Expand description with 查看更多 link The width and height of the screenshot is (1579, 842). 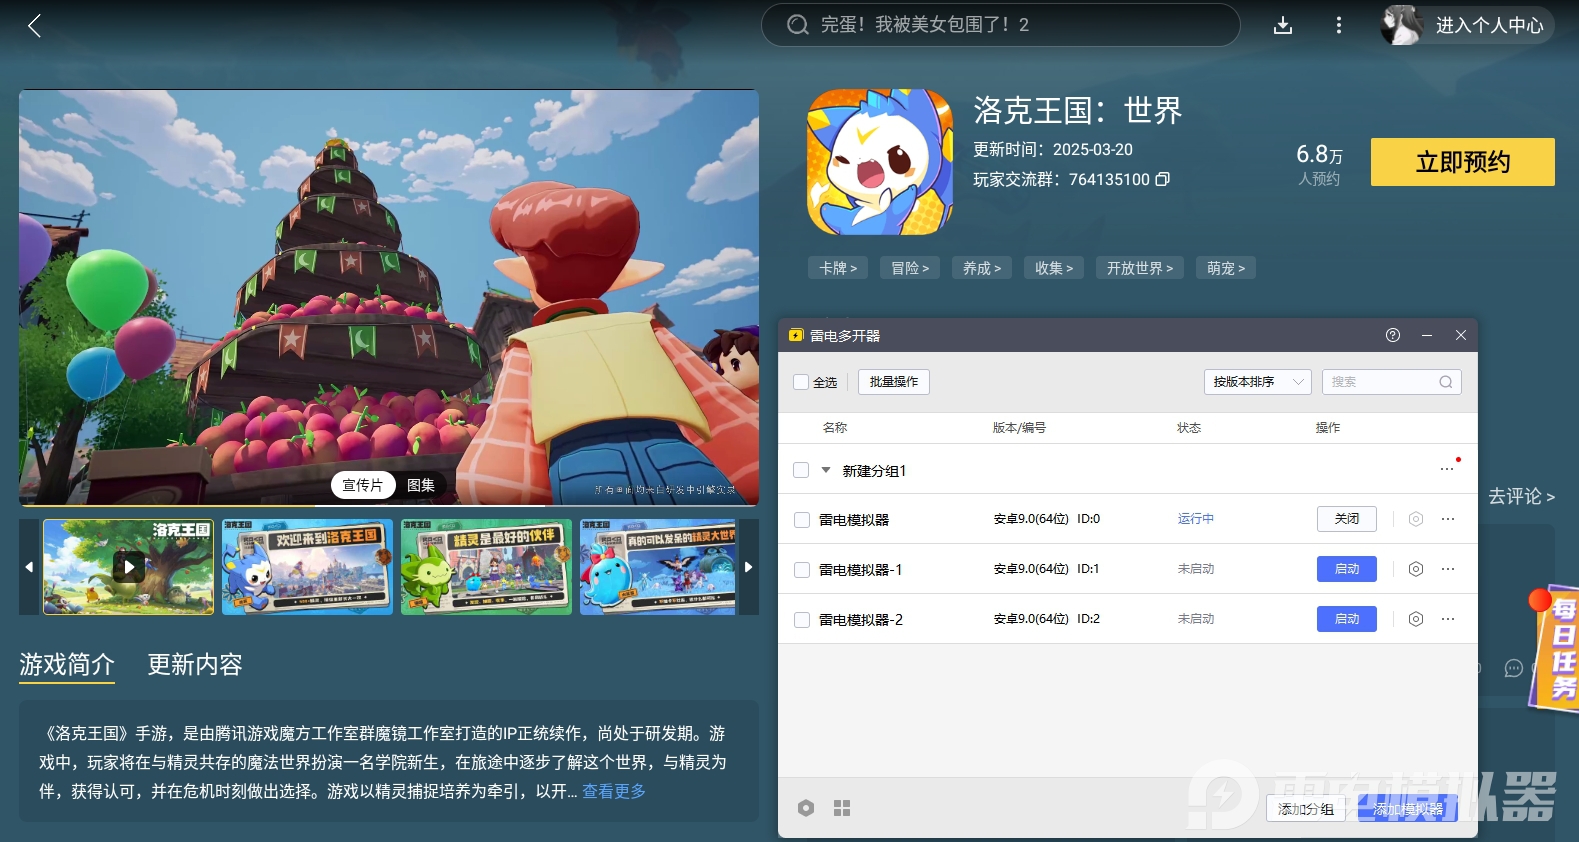coord(614,791)
